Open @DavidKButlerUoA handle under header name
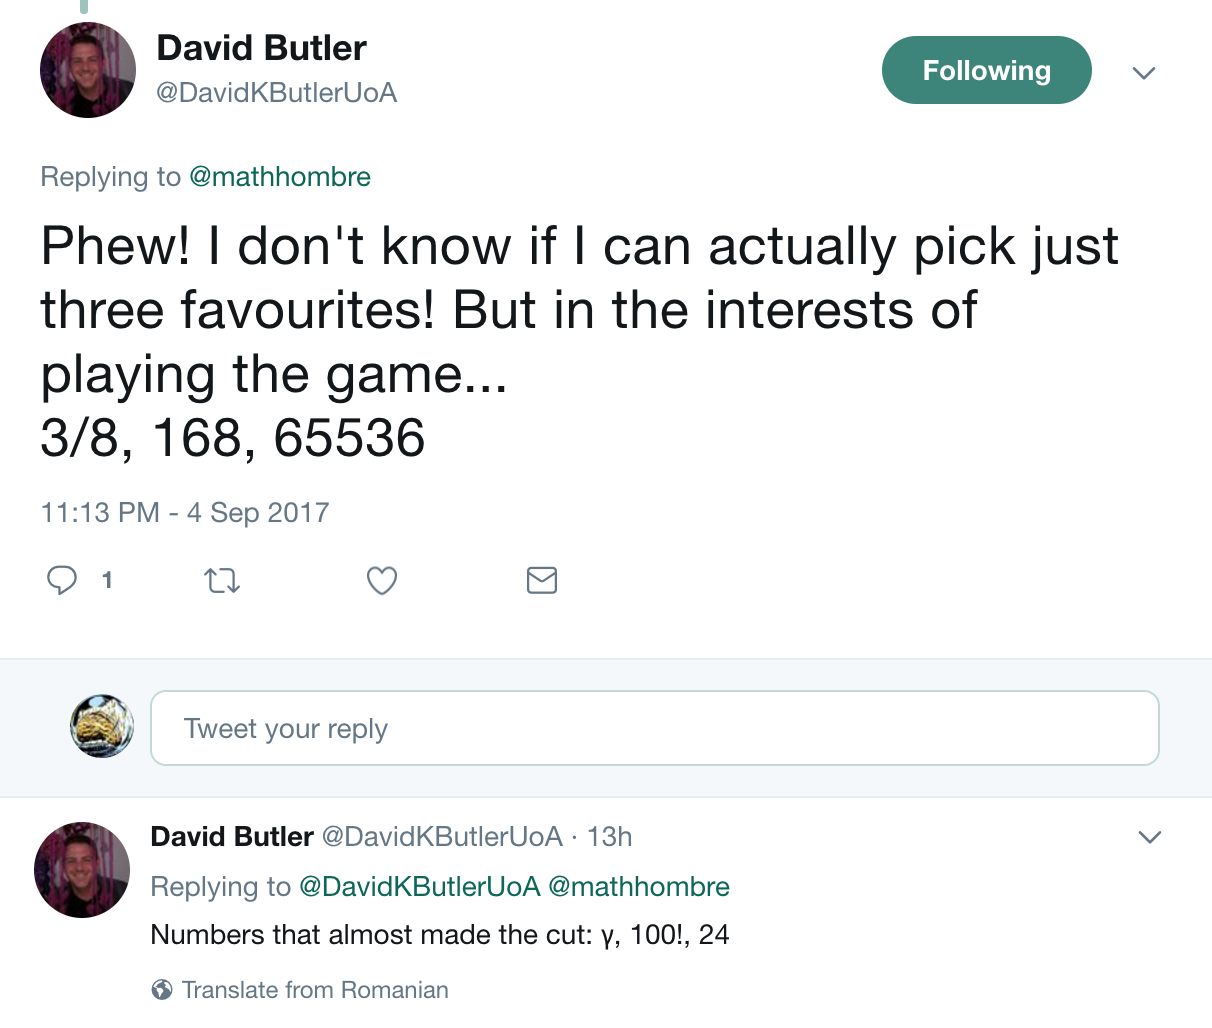 (x=277, y=93)
